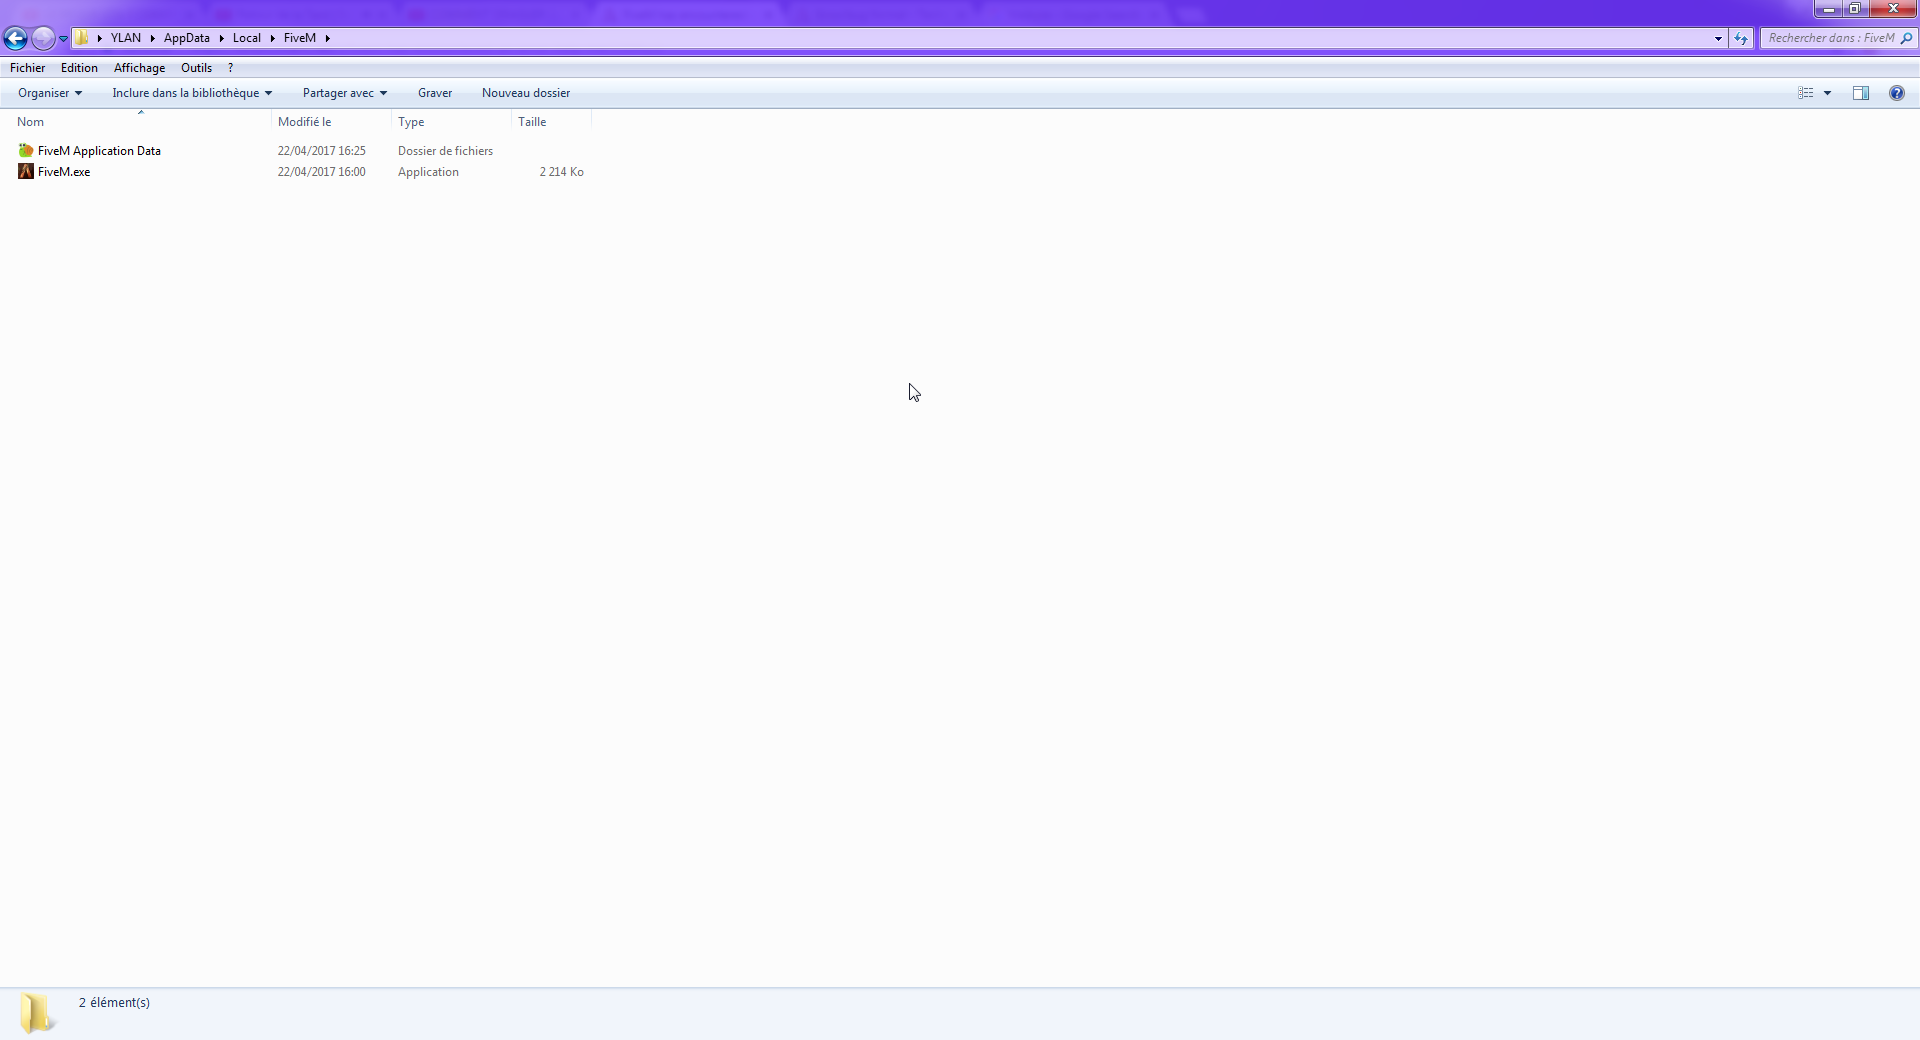Expand the arrow after FiveM breadcrumb
This screenshot has height=1040, width=1920.
[327, 38]
